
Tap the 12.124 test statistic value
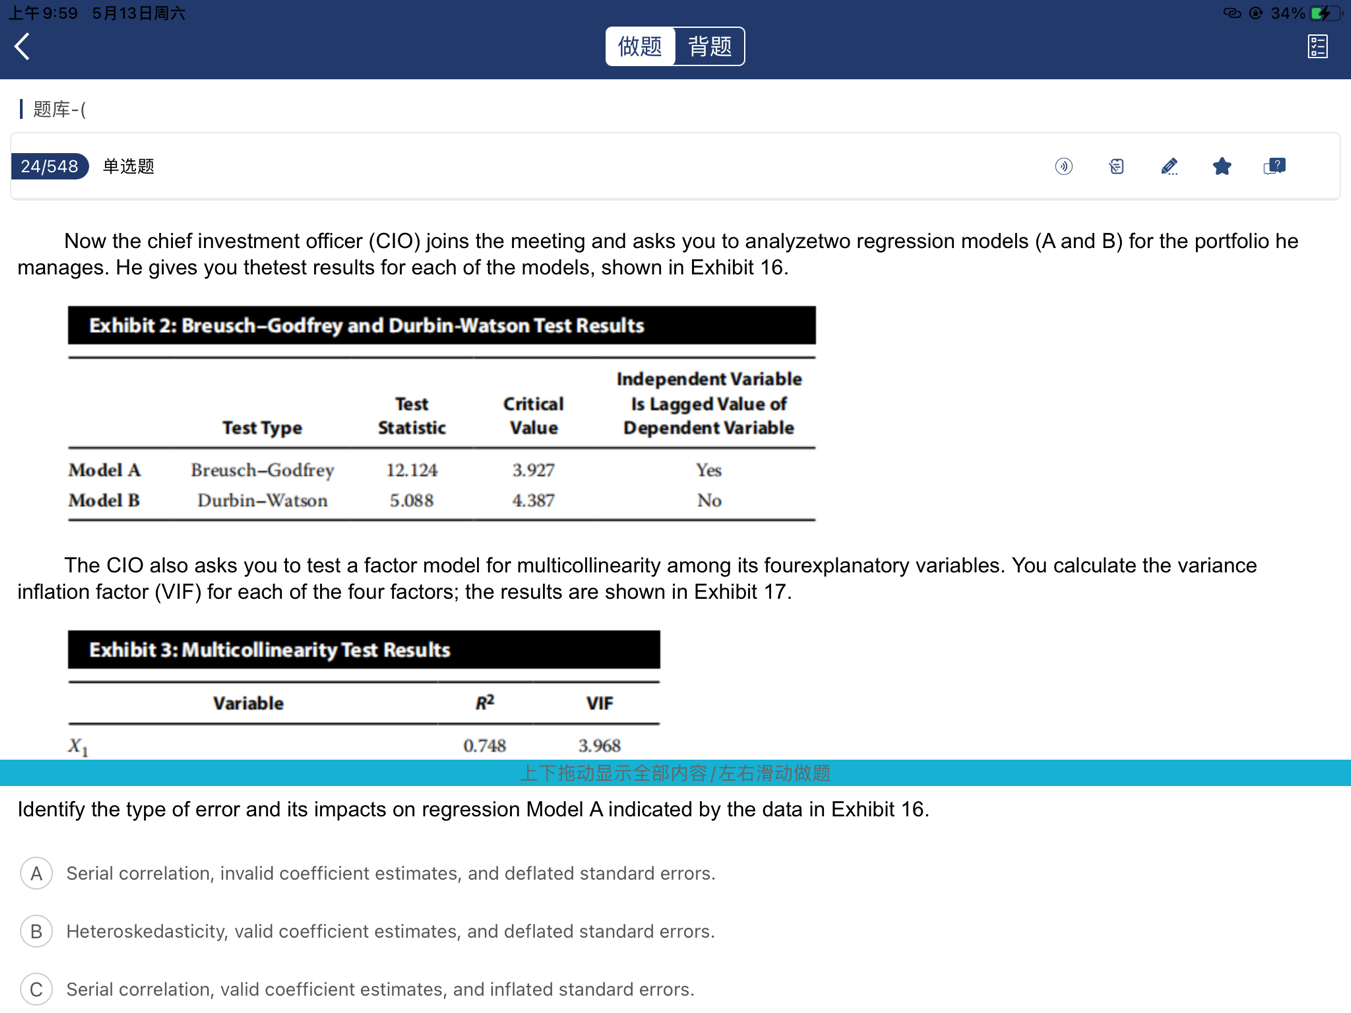412,470
